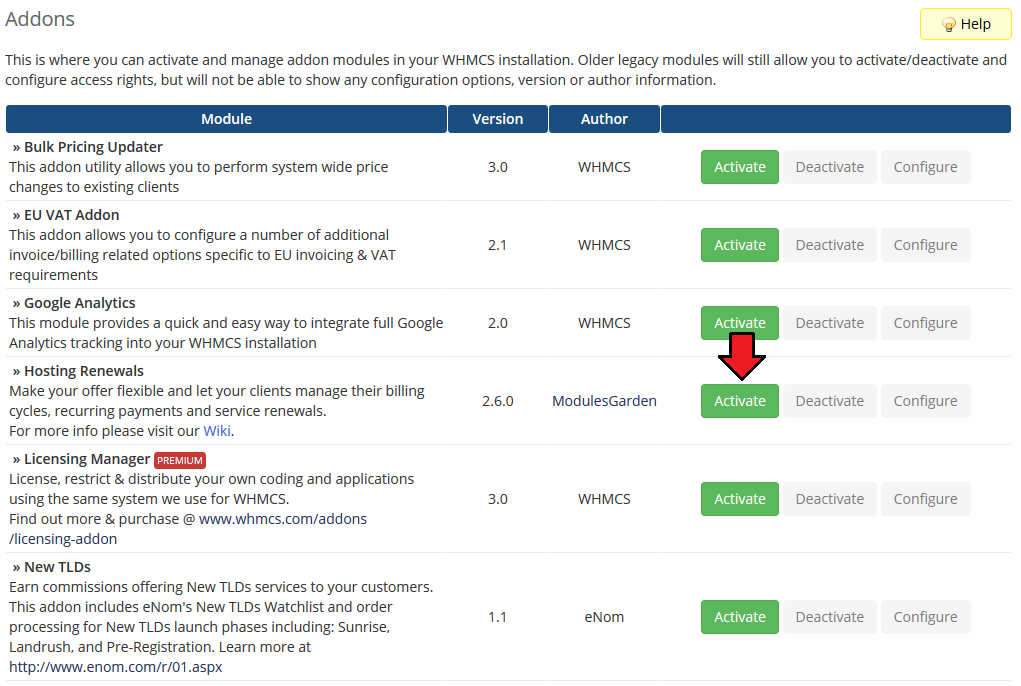
Task: Configure the Licensing Manager addon
Action: coord(925,499)
